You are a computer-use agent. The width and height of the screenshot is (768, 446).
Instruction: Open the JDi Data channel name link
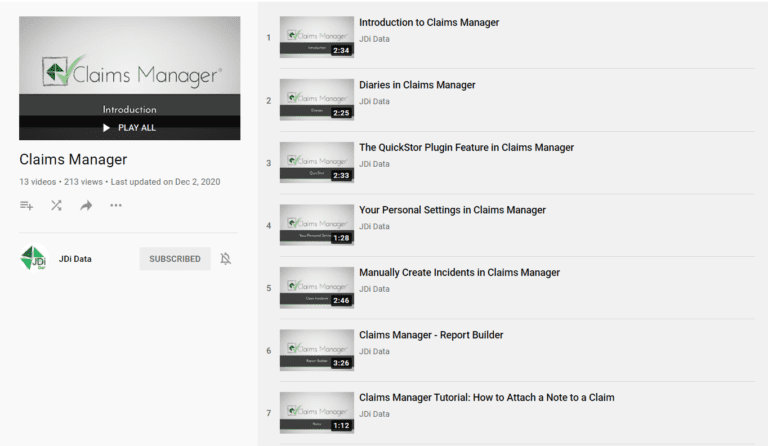75,259
